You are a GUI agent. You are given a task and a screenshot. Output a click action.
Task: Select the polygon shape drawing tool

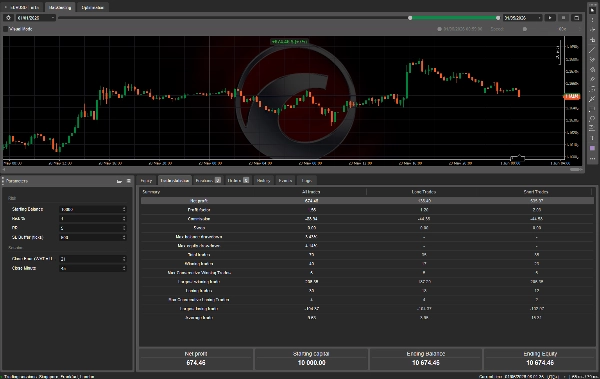592,69
